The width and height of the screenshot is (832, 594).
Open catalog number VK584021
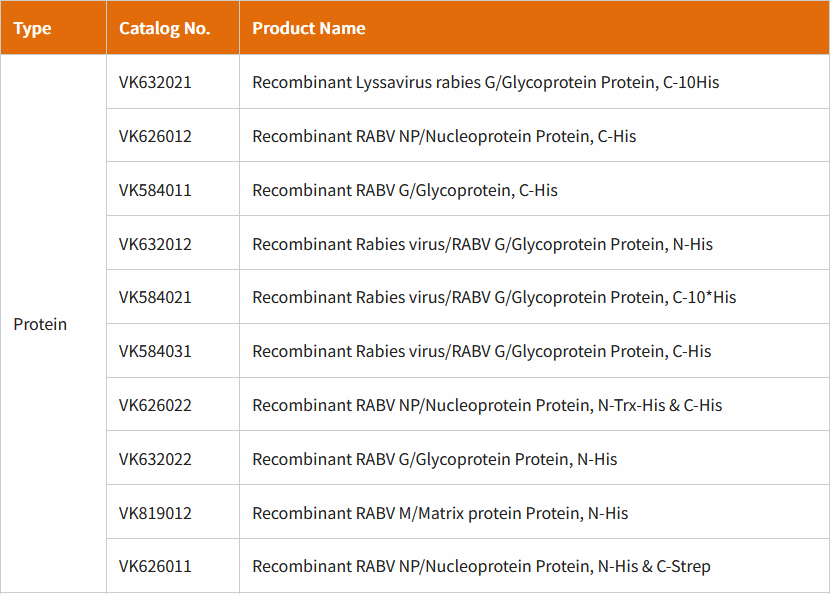[155, 297]
